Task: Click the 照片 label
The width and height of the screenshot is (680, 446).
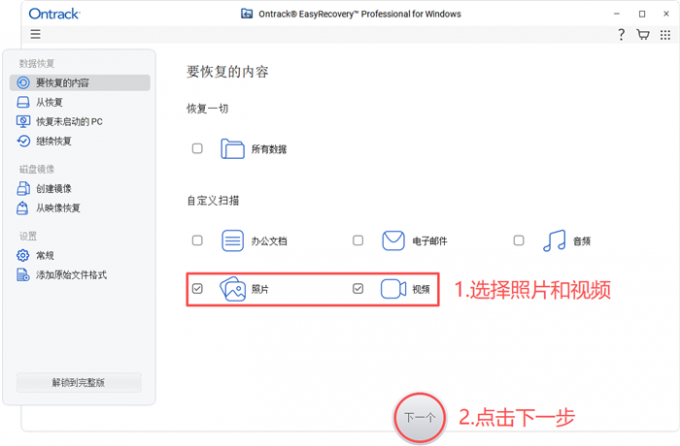Action: point(260,289)
